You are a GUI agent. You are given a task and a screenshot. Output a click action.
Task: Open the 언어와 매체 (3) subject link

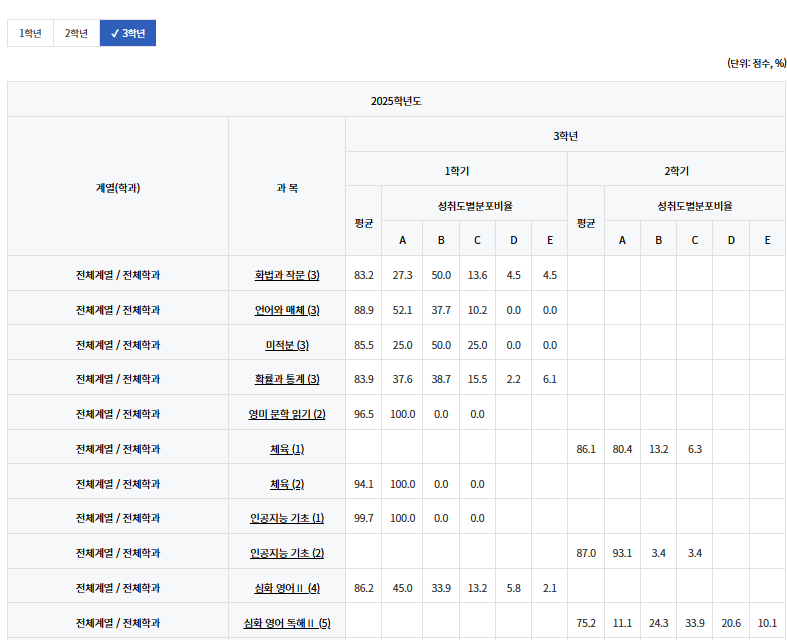pyautogui.click(x=287, y=310)
